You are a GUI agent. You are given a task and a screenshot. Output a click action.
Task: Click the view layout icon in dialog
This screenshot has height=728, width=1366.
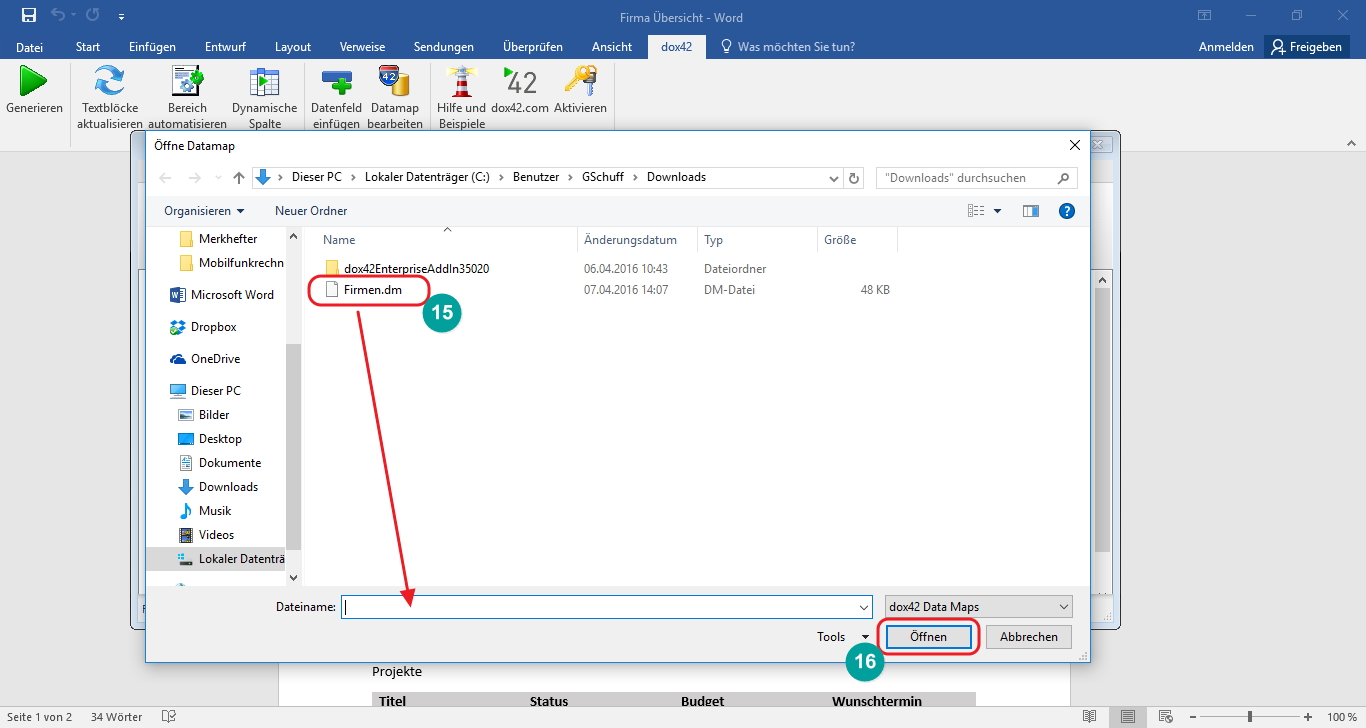[976, 211]
